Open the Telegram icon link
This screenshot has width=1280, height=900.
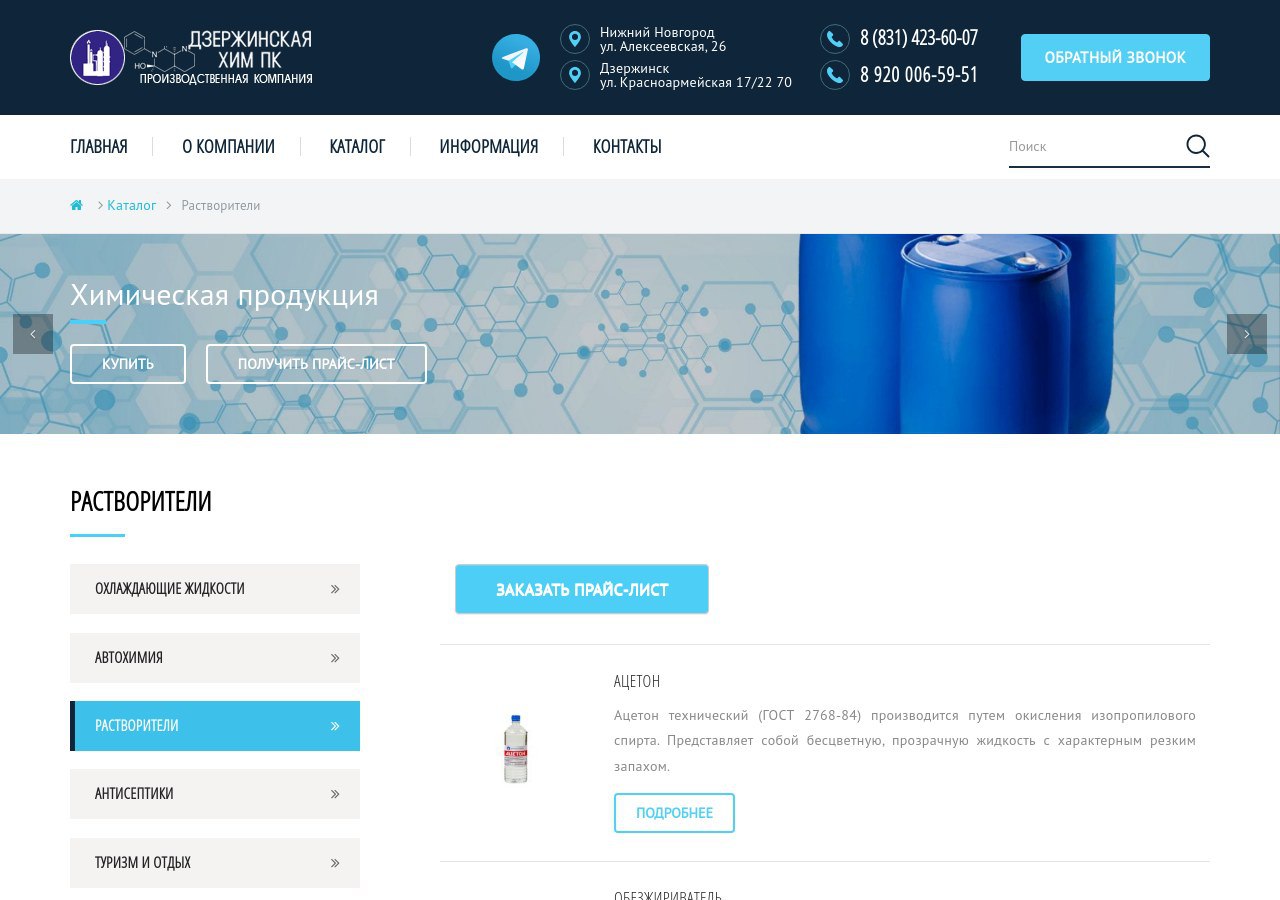(x=516, y=58)
